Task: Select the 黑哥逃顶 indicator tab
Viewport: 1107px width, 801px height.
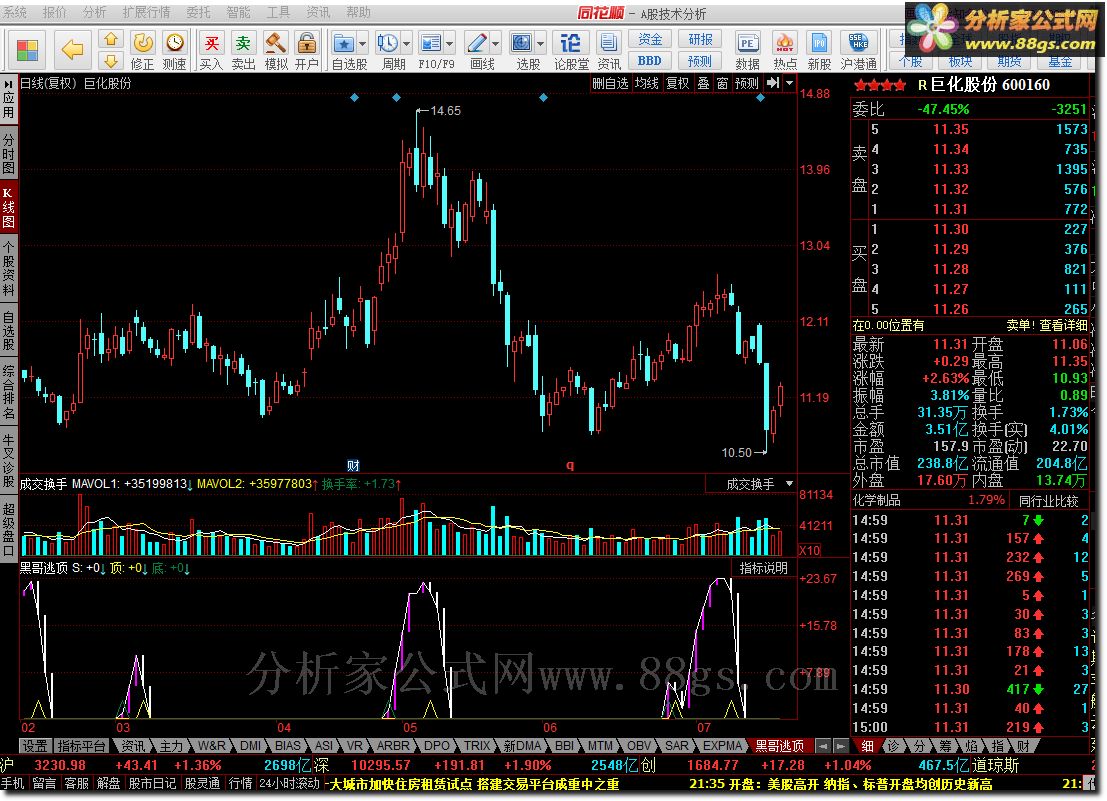Action: pos(779,746)
